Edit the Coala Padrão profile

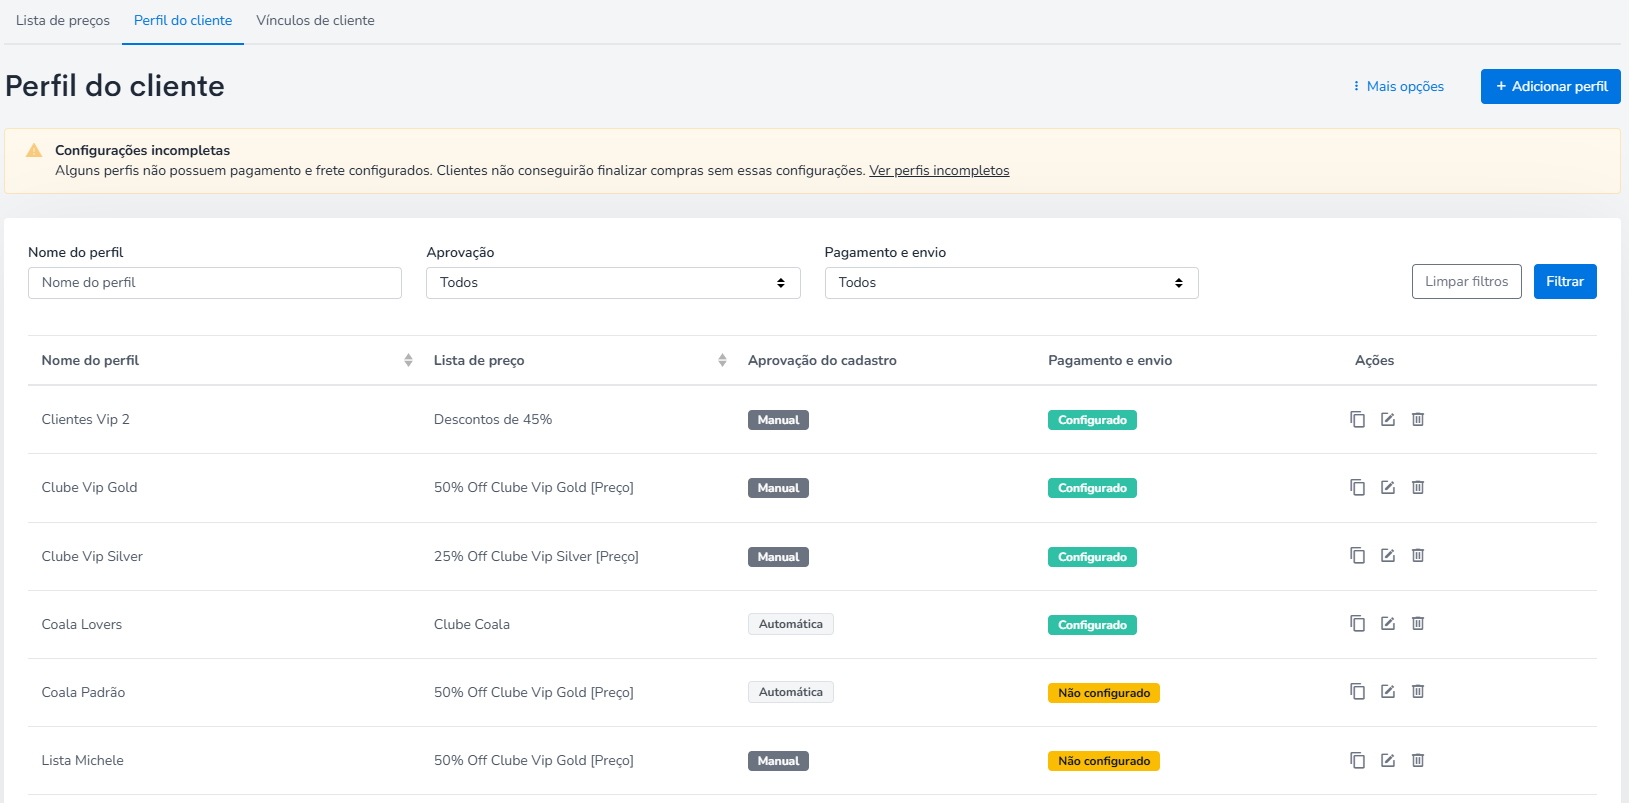coord(1388,691)
